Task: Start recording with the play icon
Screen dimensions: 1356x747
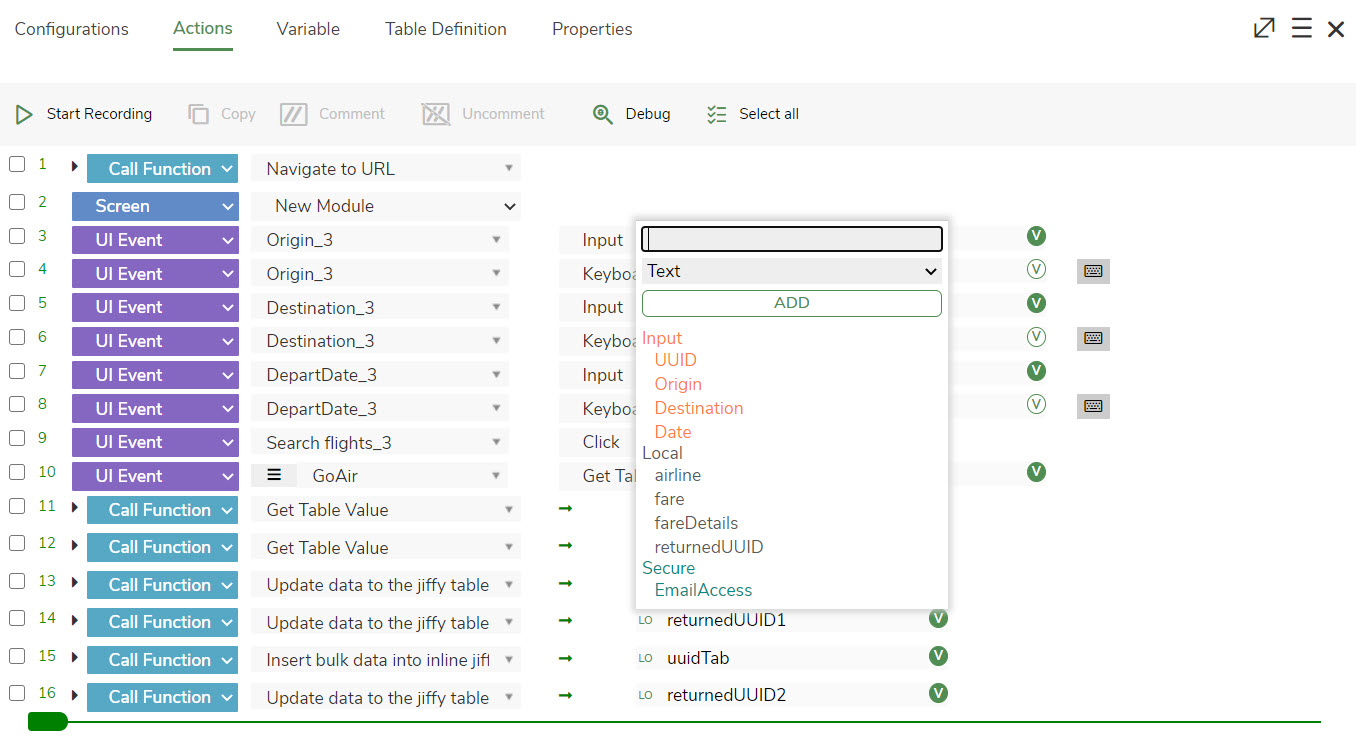Action: coord(24,114)
